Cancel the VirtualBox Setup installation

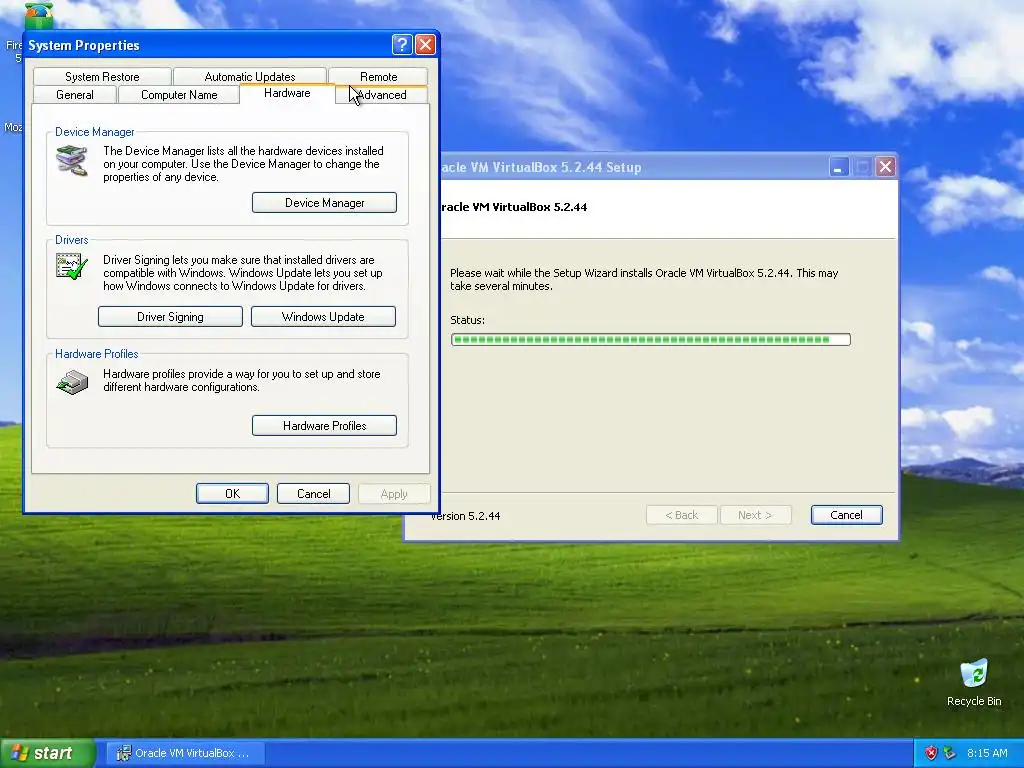click(x=846, y=515)
